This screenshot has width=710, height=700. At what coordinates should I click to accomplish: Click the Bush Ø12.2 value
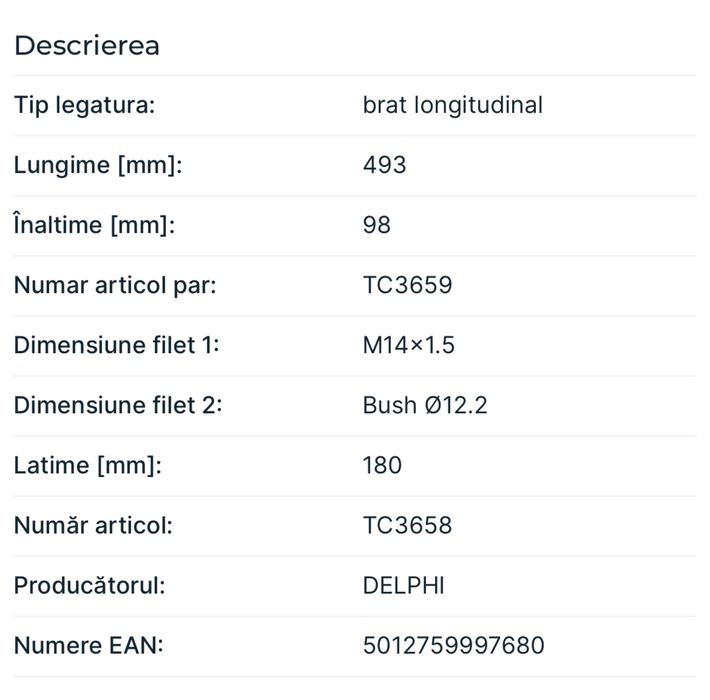click(x=425, y=405)
